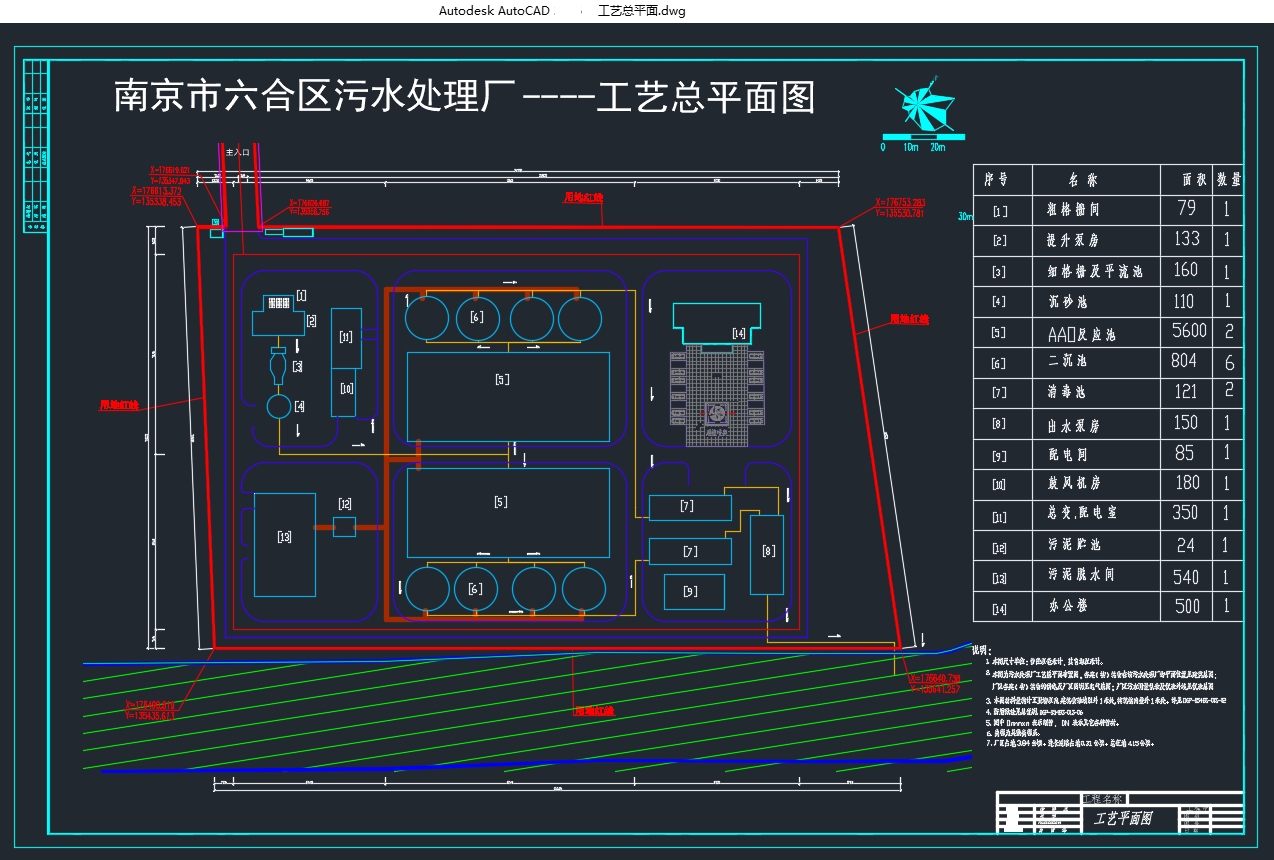Screen dimensions: 1274x860
Task: Click the grit chamber pump symbol near [4]
Action: point(280,406)
